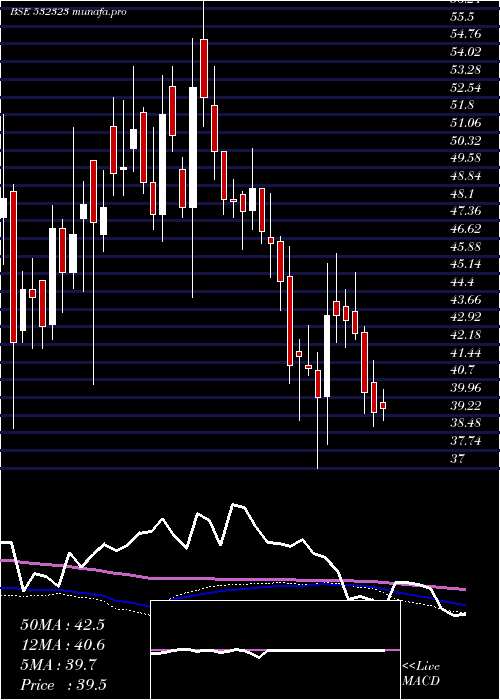Click the 46.62 price axis label
This screenshot has height=700, width=500.
click(x=466, y=229)
